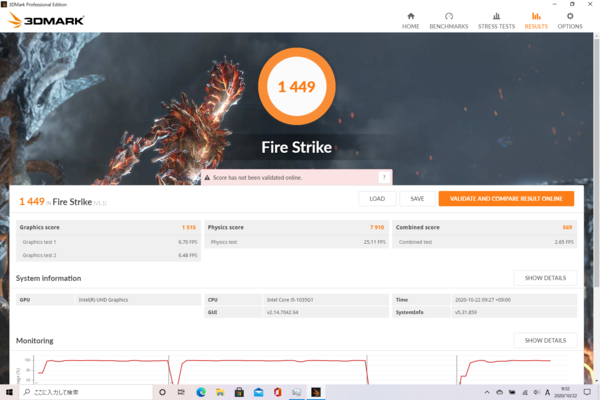This screenshot has height=400, width=600.
Task: Open Mail app from taskbar
Action: point(258,392)
